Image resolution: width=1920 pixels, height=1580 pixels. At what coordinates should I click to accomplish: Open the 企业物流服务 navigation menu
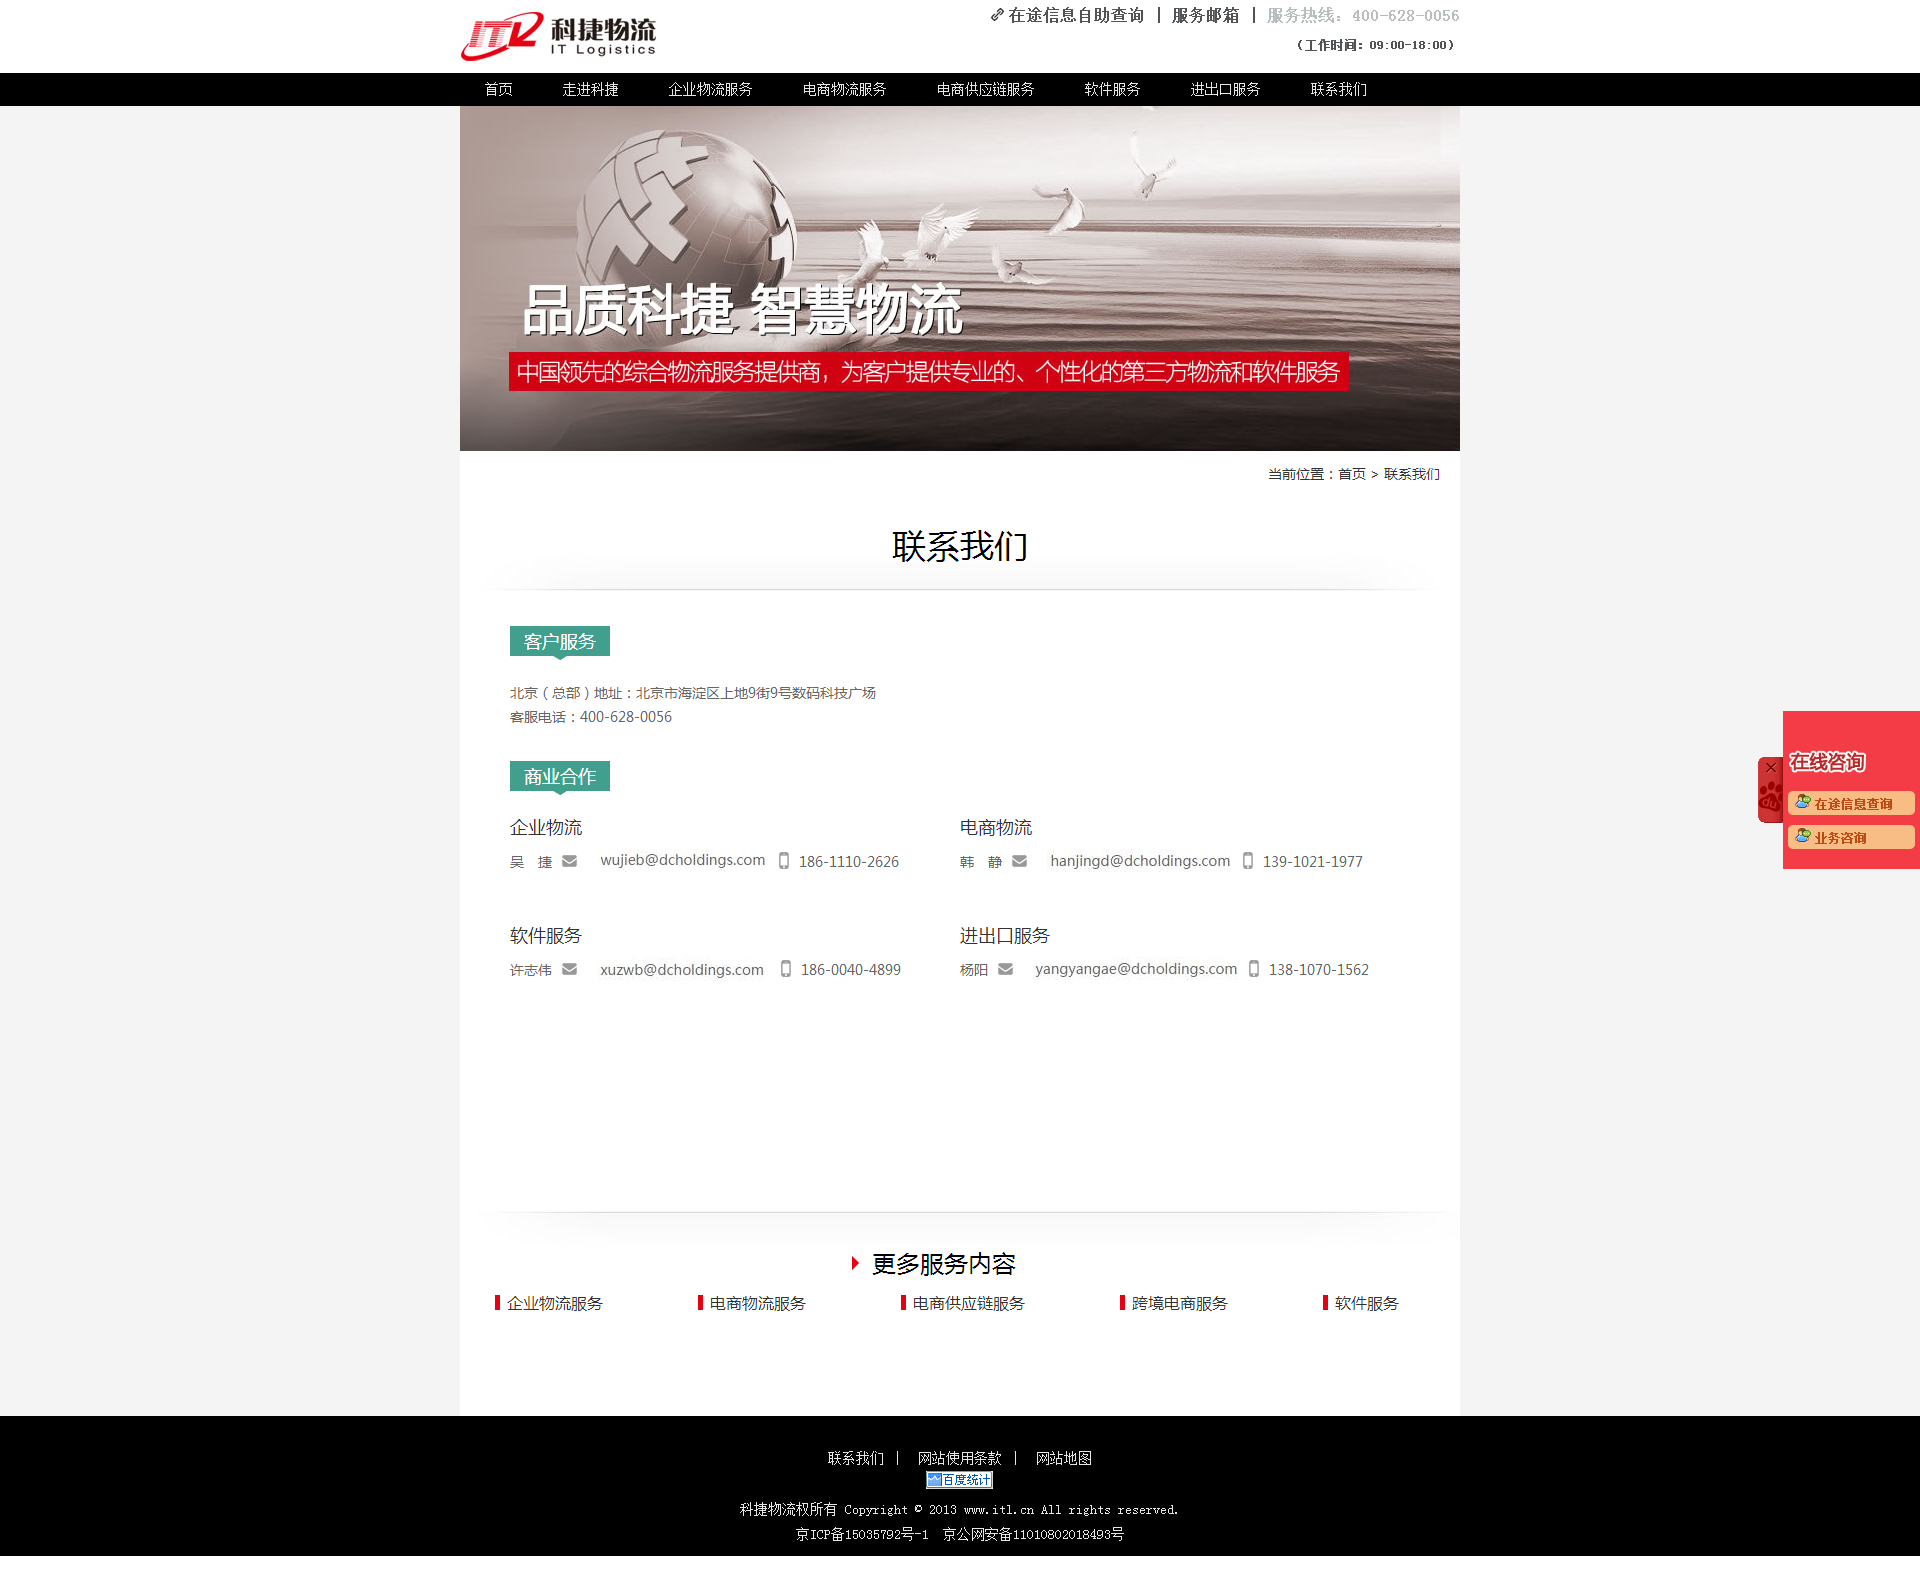click(710, 90)
